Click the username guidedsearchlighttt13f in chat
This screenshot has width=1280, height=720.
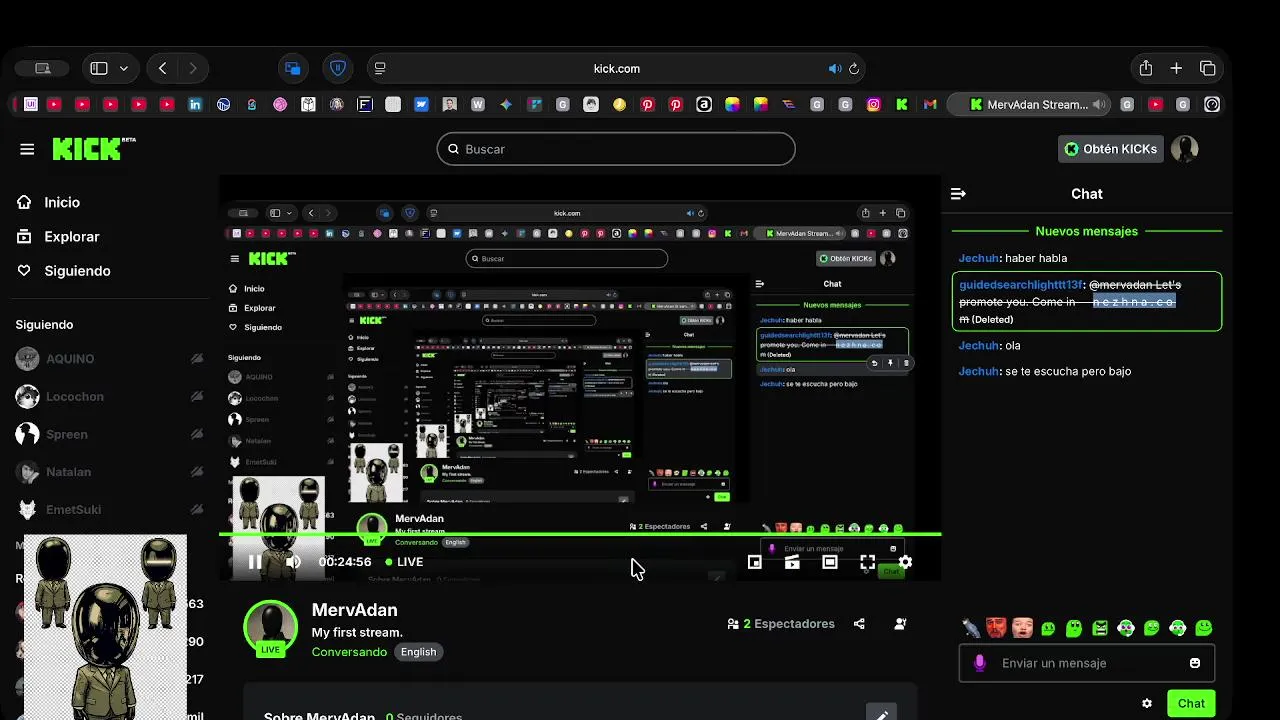click(x=1021, y=285)
